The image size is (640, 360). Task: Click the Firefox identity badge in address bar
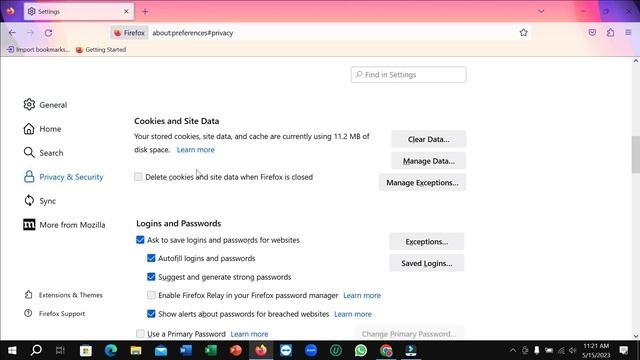coord(129,33)
